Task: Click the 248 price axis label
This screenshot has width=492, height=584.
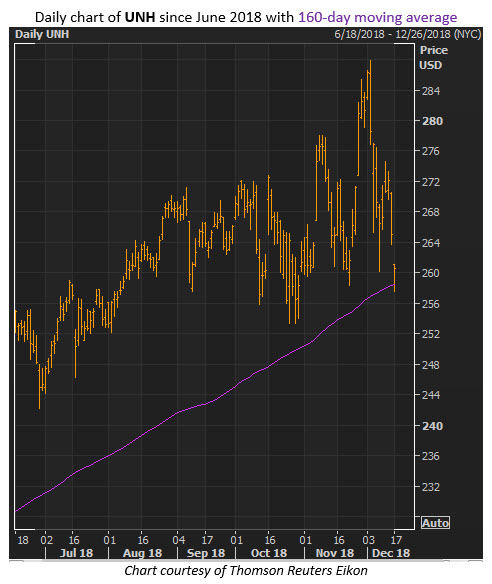Action: pyautogui.click(x=431, y=365)
